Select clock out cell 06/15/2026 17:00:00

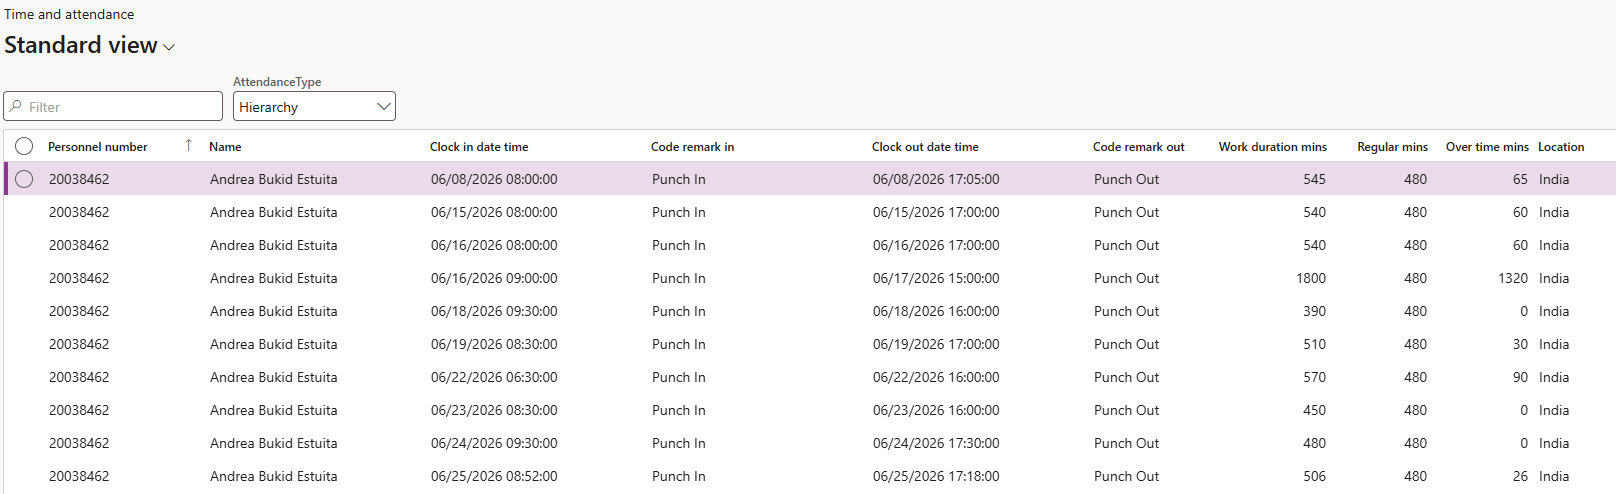pyautogui.click(x=936, y=212)
